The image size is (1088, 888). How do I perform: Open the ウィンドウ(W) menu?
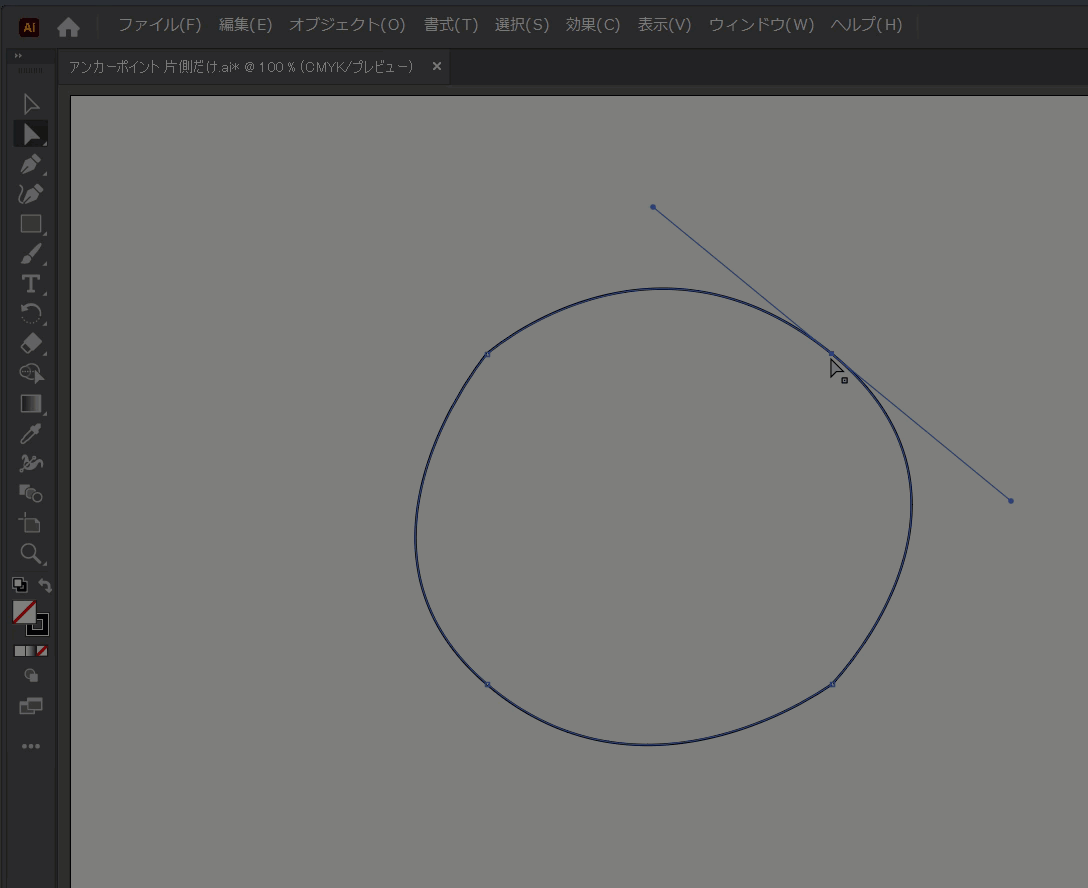click(x=761, y=25)
